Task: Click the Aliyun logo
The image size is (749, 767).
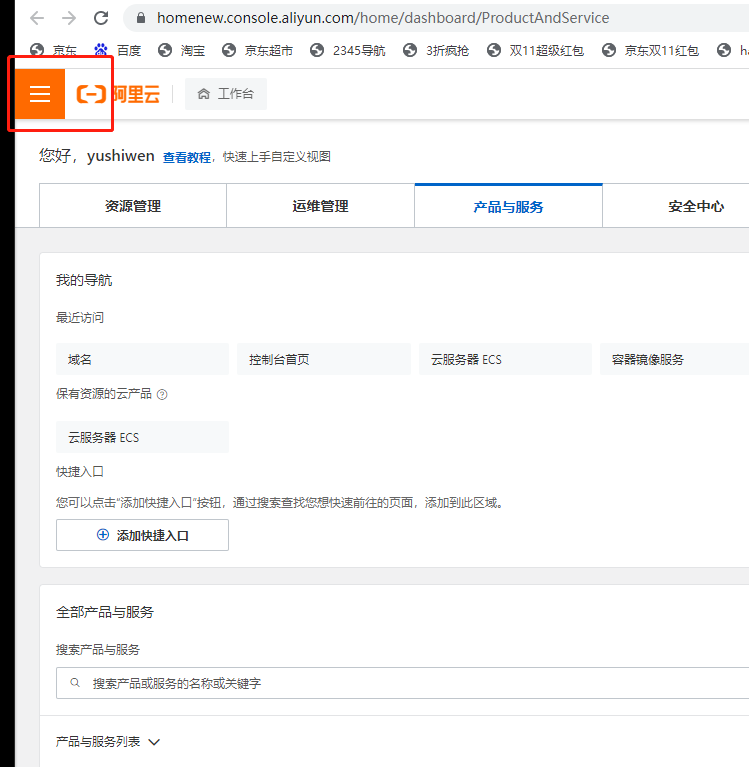Action: [118, 95]
